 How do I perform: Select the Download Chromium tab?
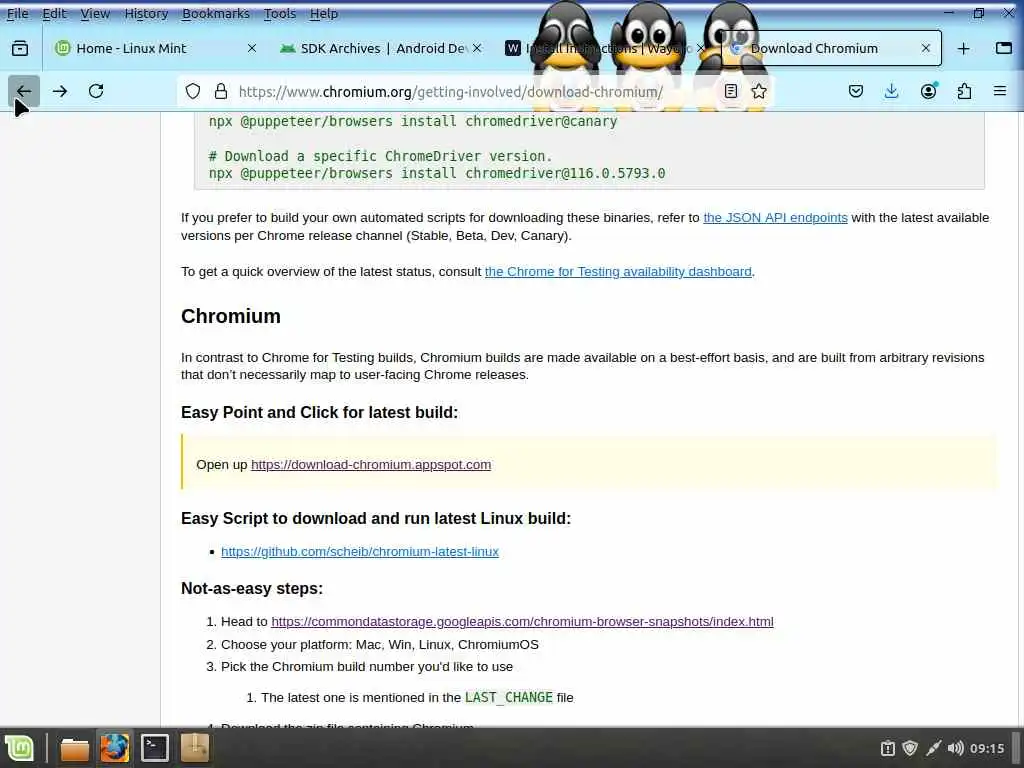(x=831, y=48)
